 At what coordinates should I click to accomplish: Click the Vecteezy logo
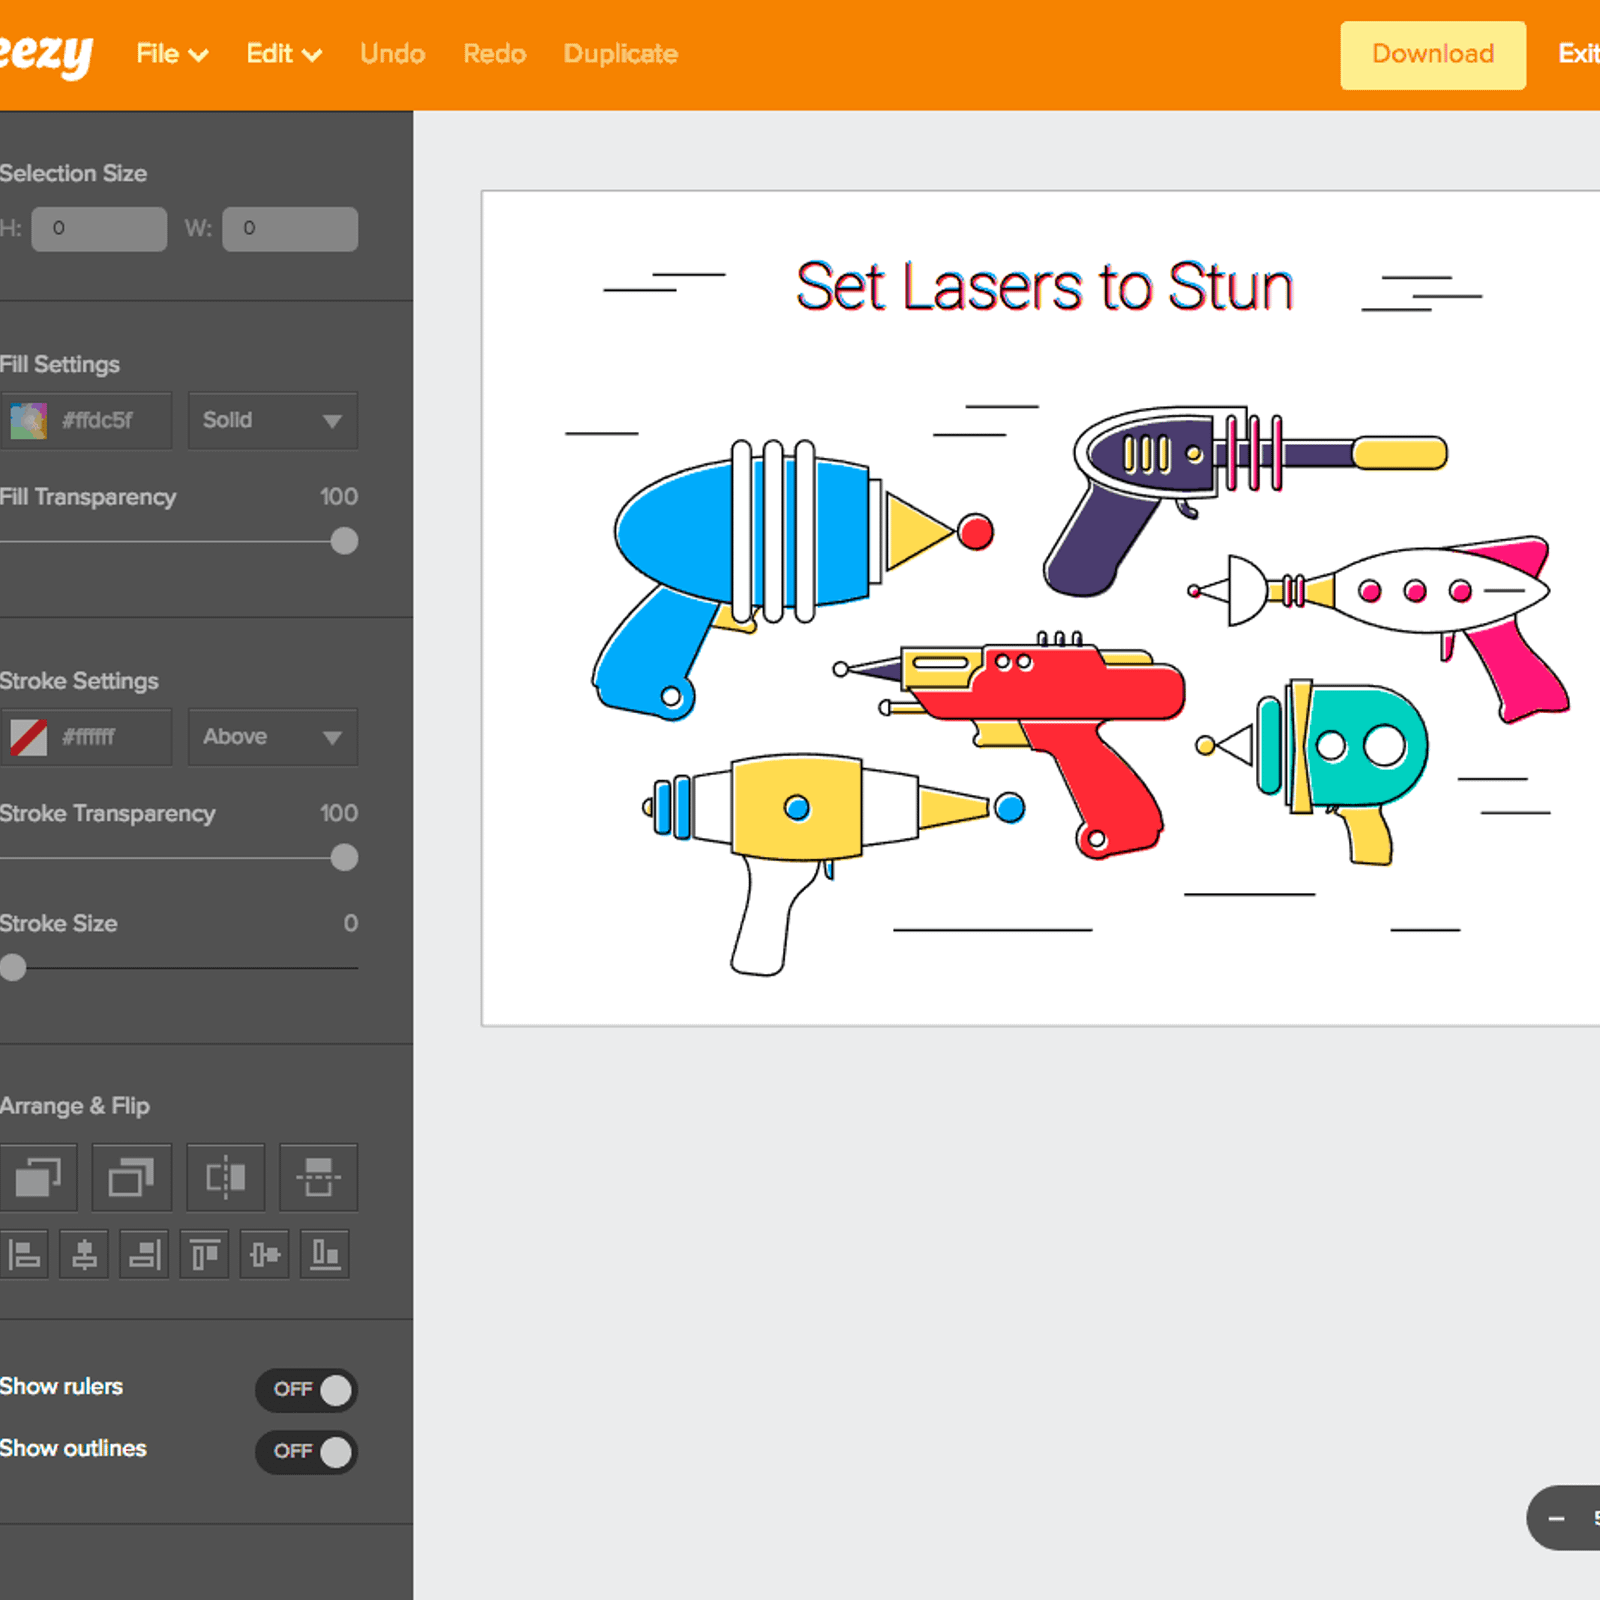(x=45, y=54)
